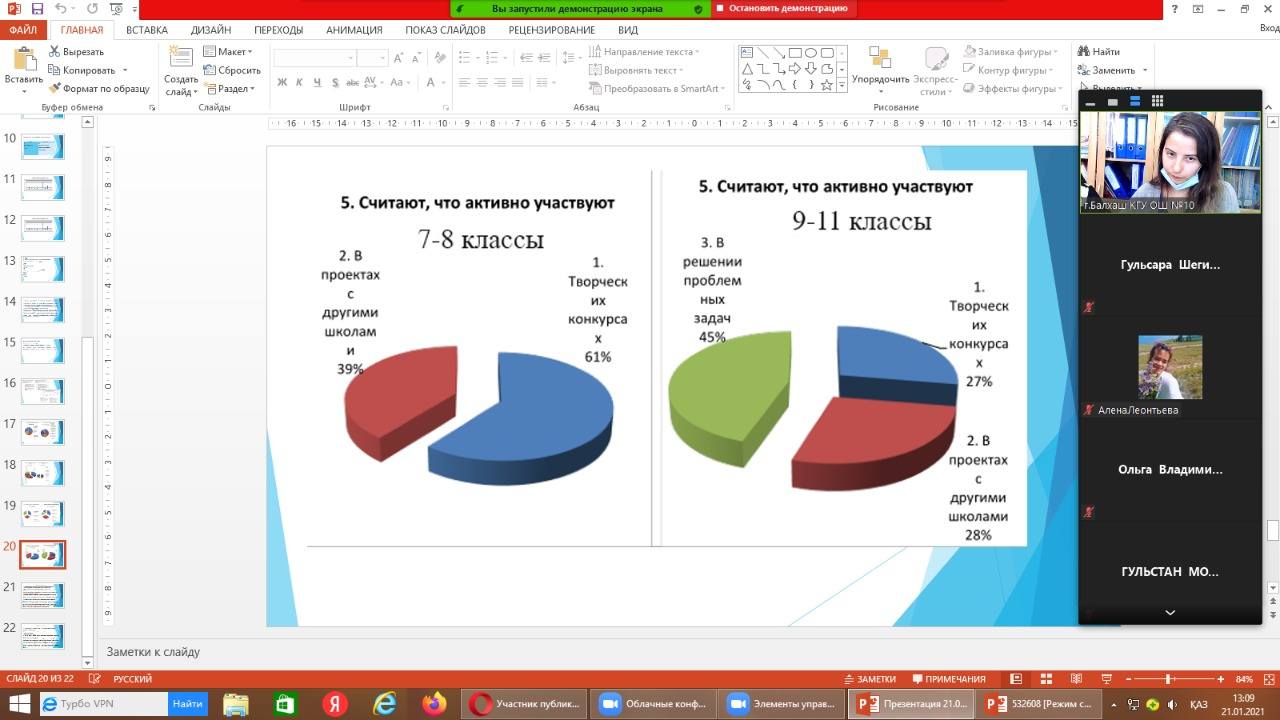
Task: Switch Zoom panel to gallery grid view
Action: point(1157,101)
